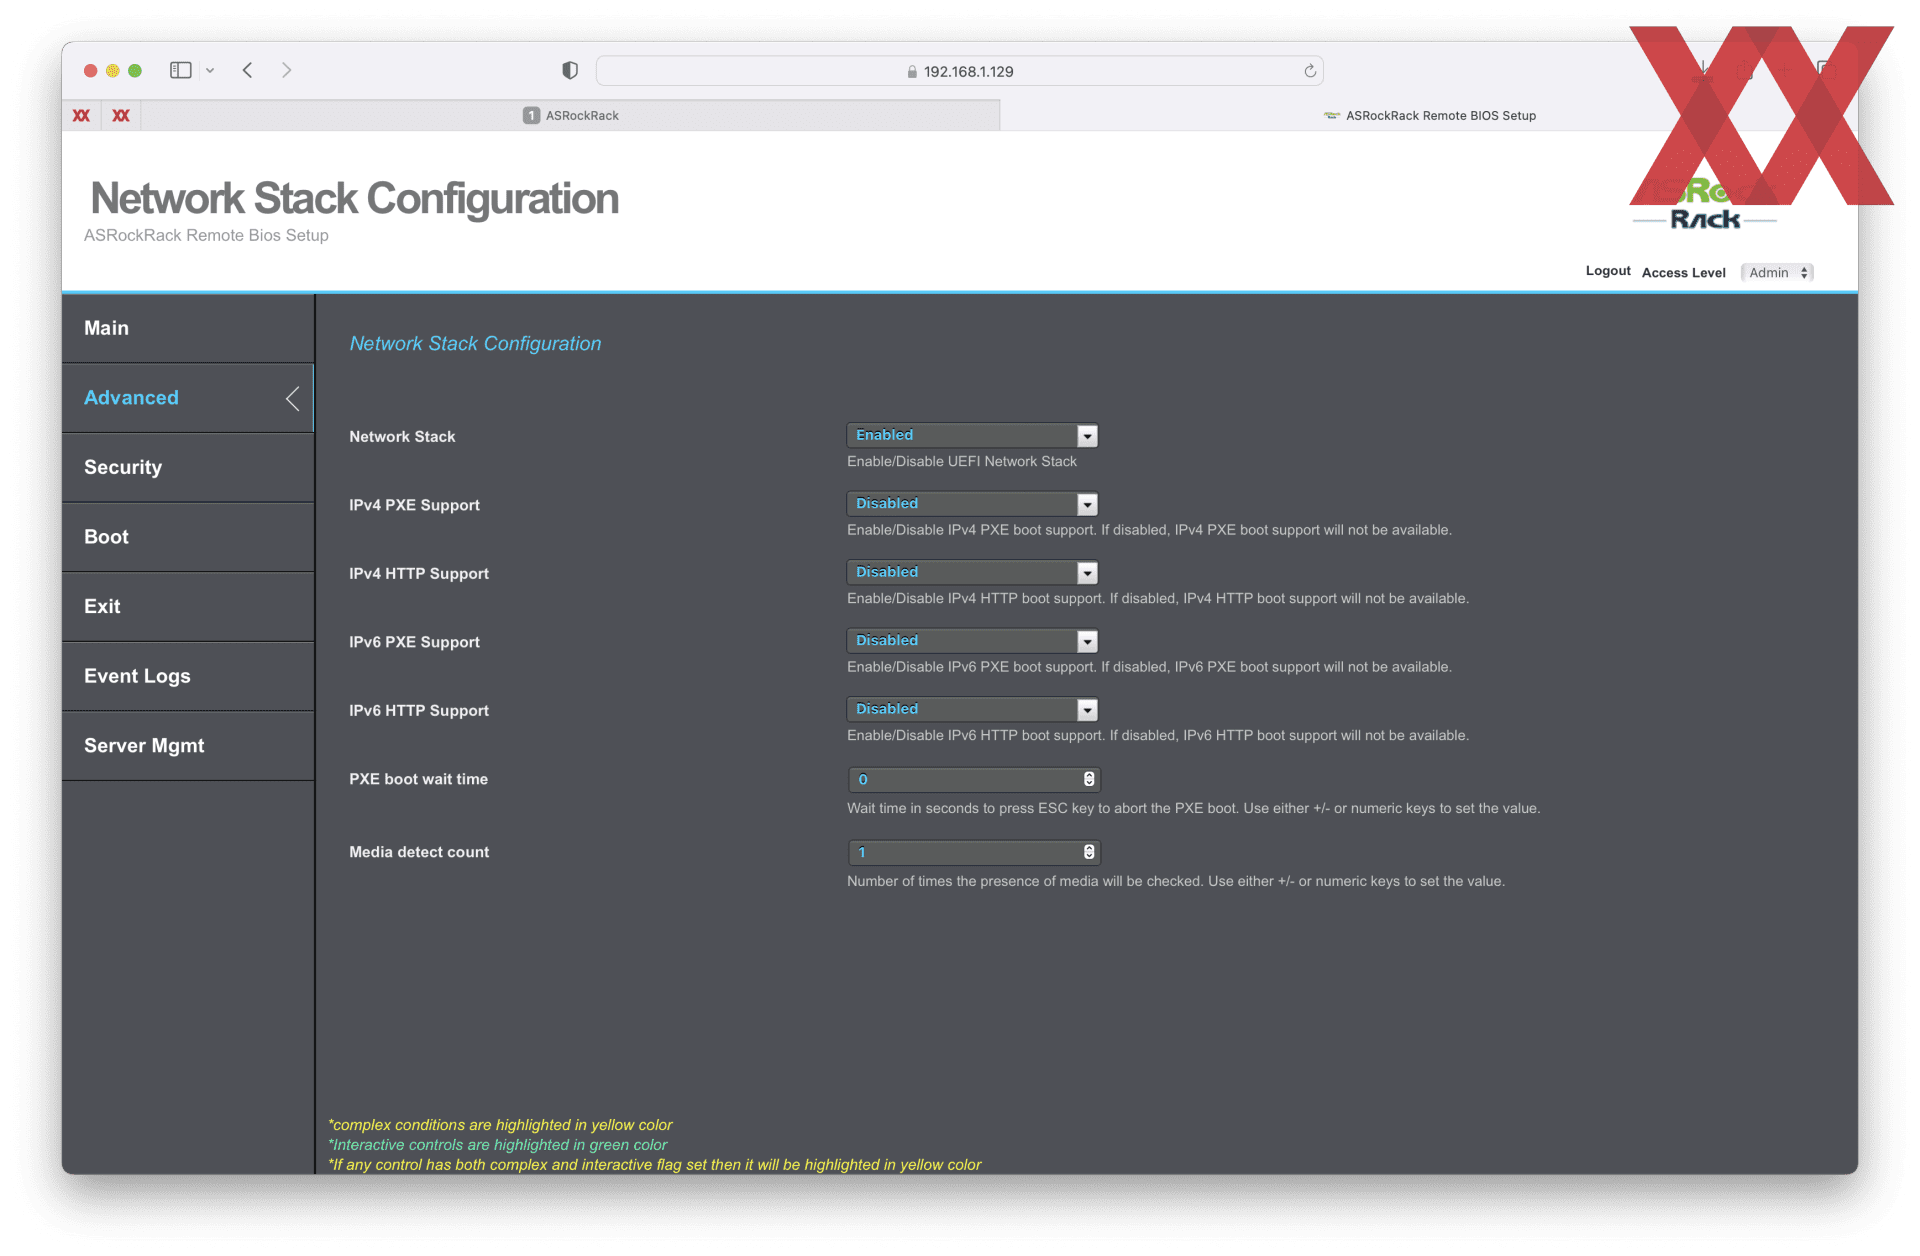Open the IPv6 HTTP Support dropdown
Screen dimensions: 1920x1256
tap(972, 710)
